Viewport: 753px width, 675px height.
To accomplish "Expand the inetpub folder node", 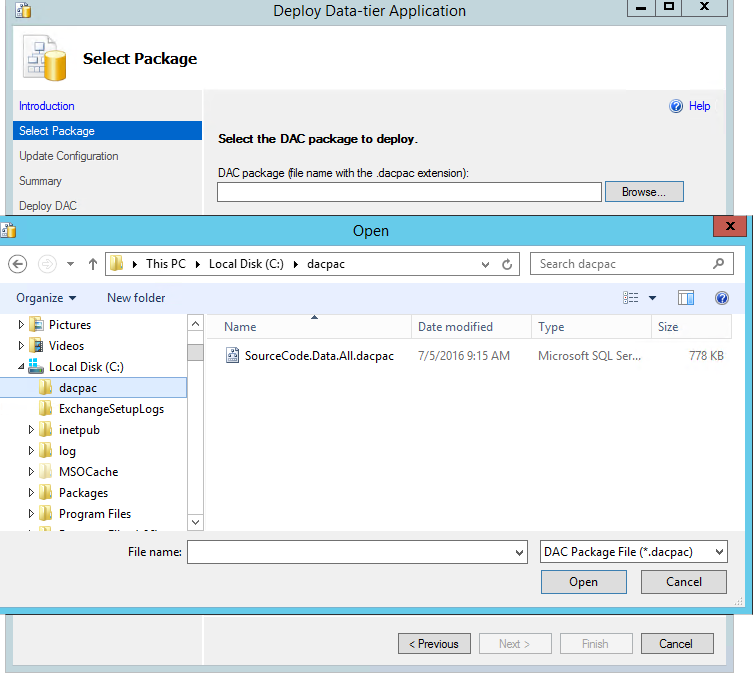I will (32, 430).
